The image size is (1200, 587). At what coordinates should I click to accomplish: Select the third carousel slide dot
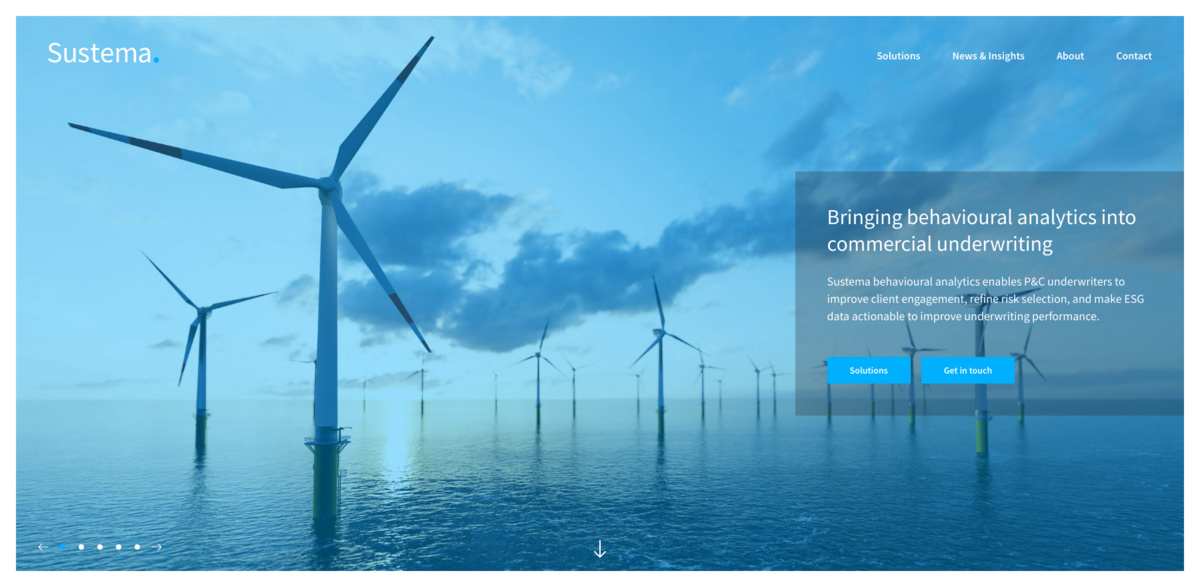(100, 547)
